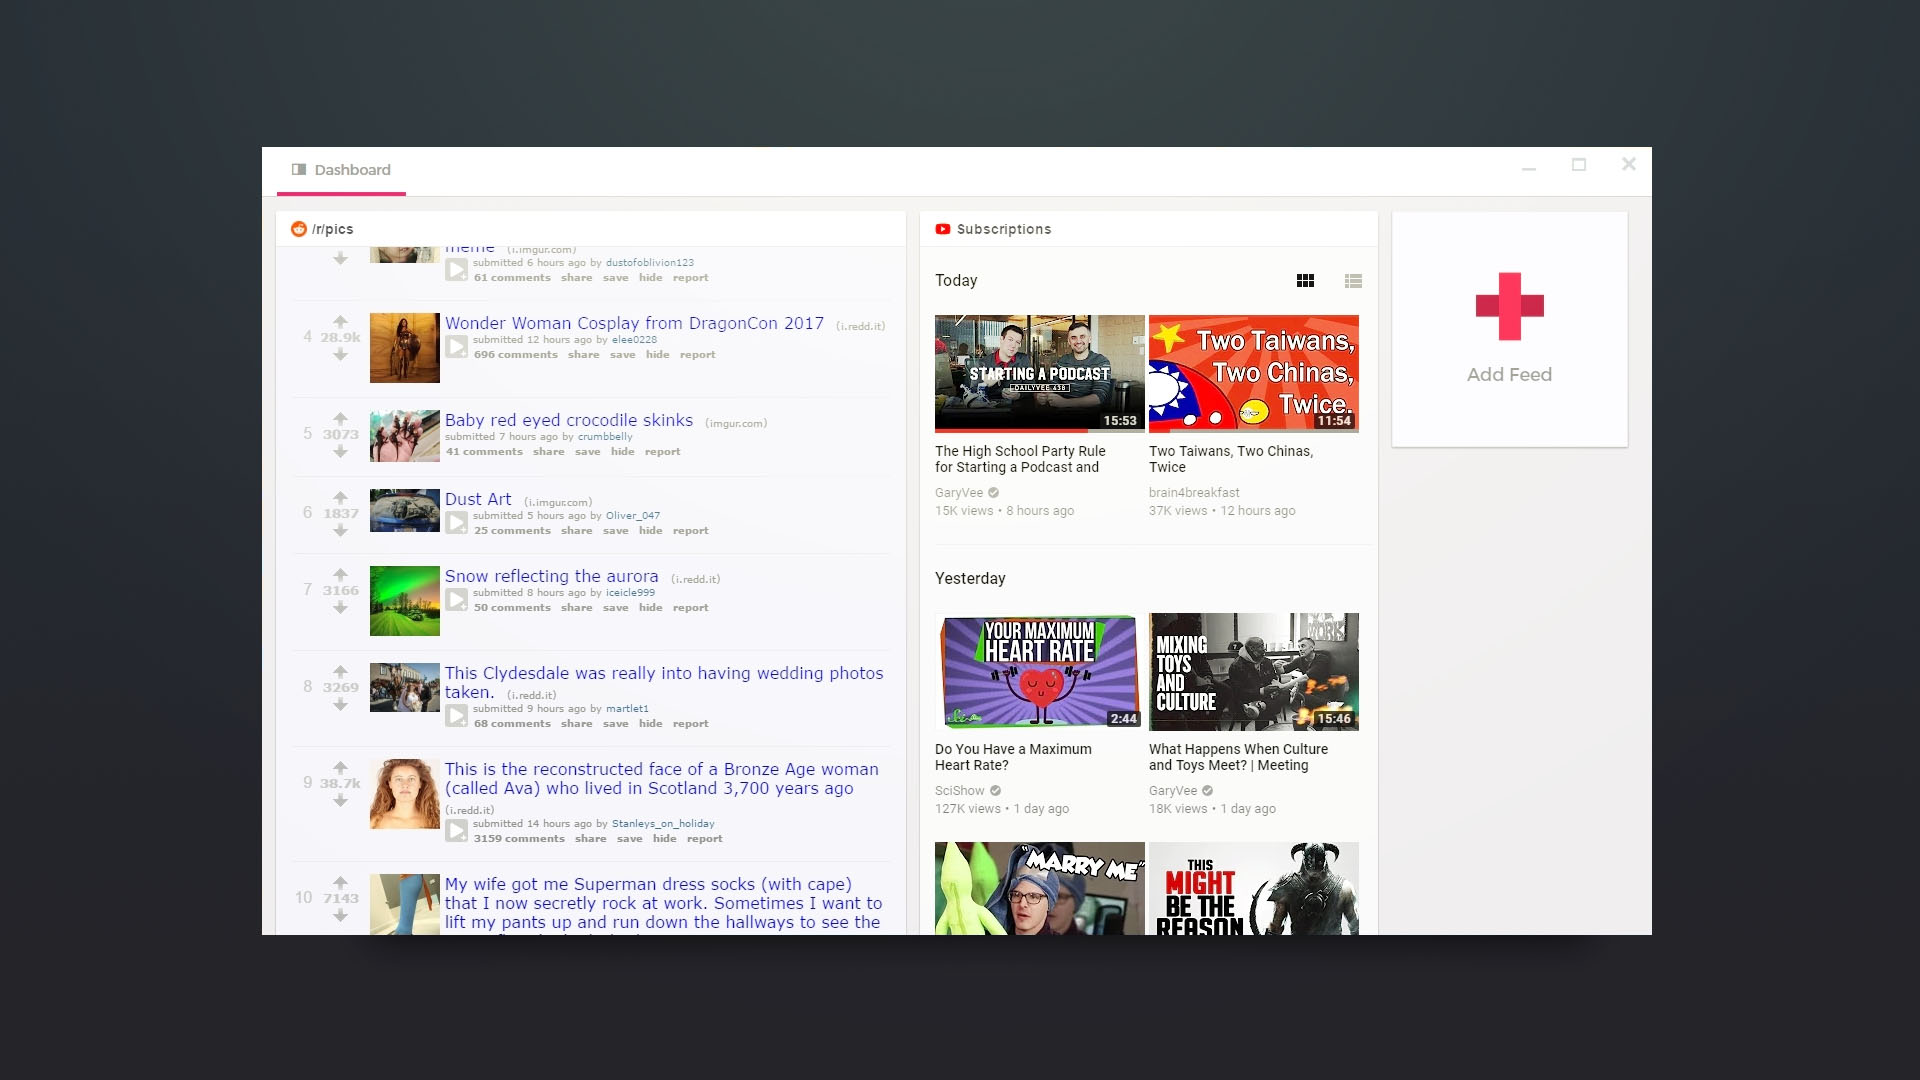This screenshot has width=1920, height=1080.
Task: Expand preview of Clydesdale wedding photos post
Action: (x=456, y=716)
